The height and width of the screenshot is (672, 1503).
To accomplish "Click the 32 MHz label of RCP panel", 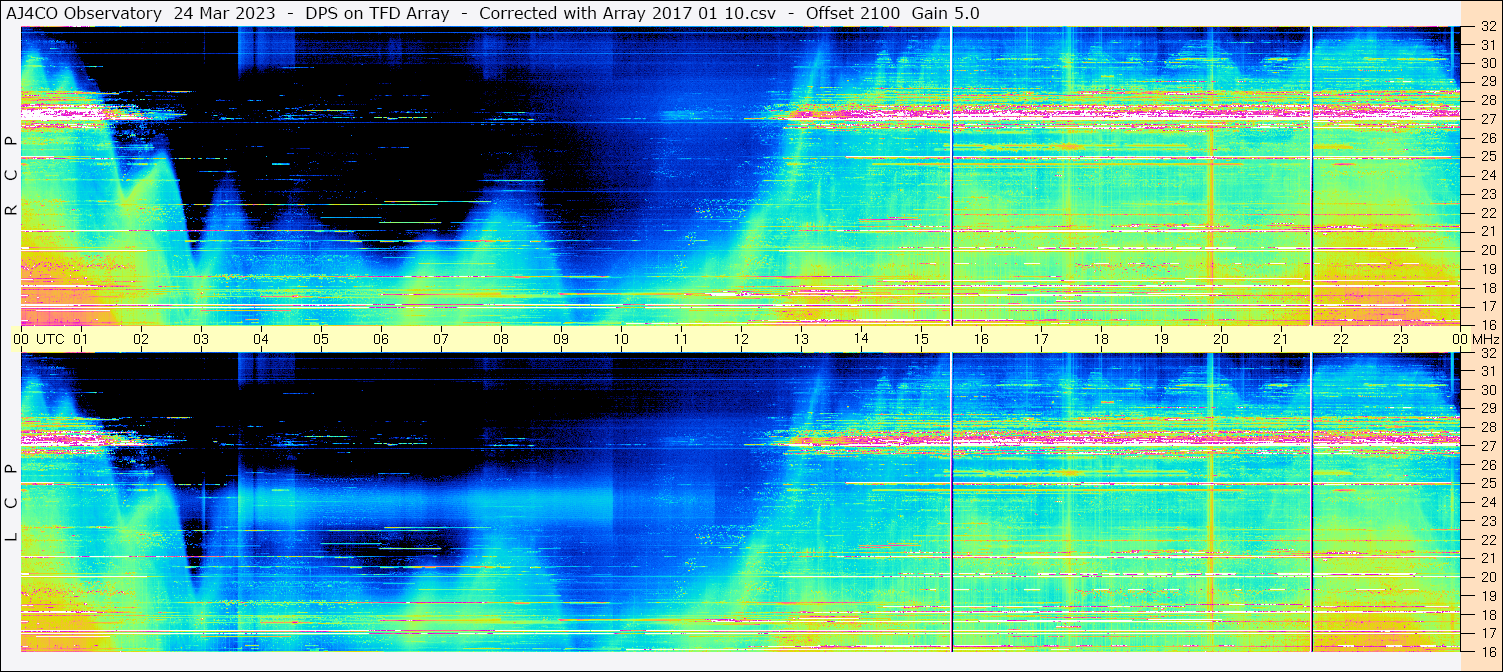I will point(1488,27).
